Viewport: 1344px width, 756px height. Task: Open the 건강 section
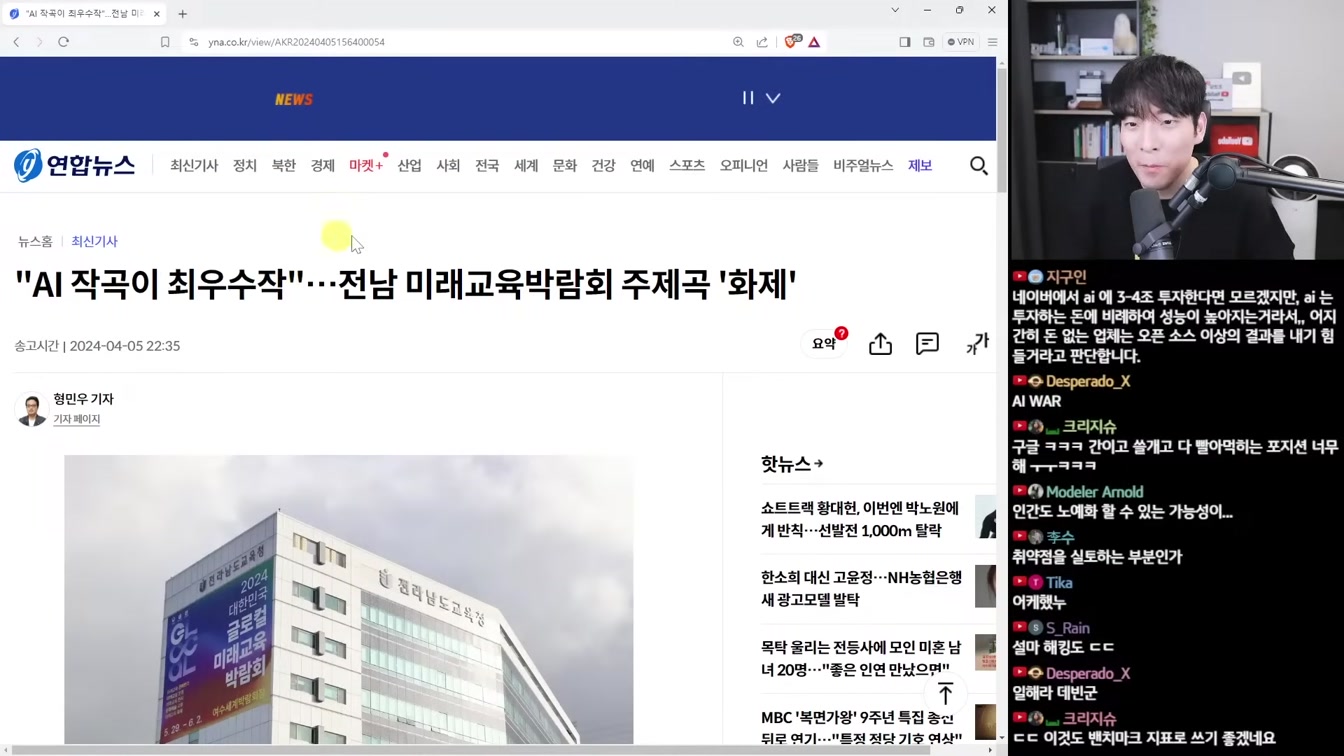click(604, 165)
